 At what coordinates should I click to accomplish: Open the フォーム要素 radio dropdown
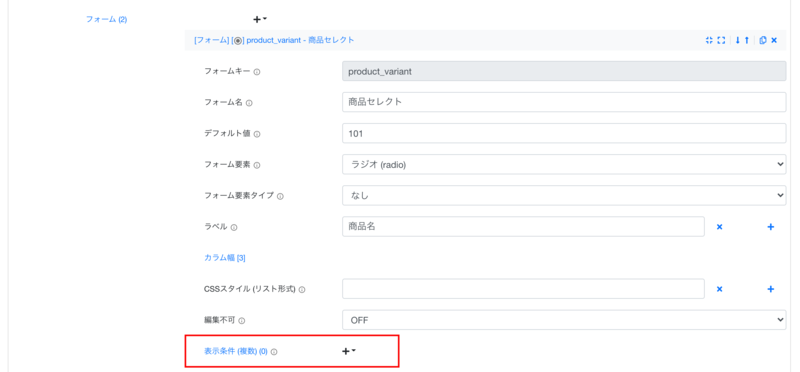[x=564, y=164]
